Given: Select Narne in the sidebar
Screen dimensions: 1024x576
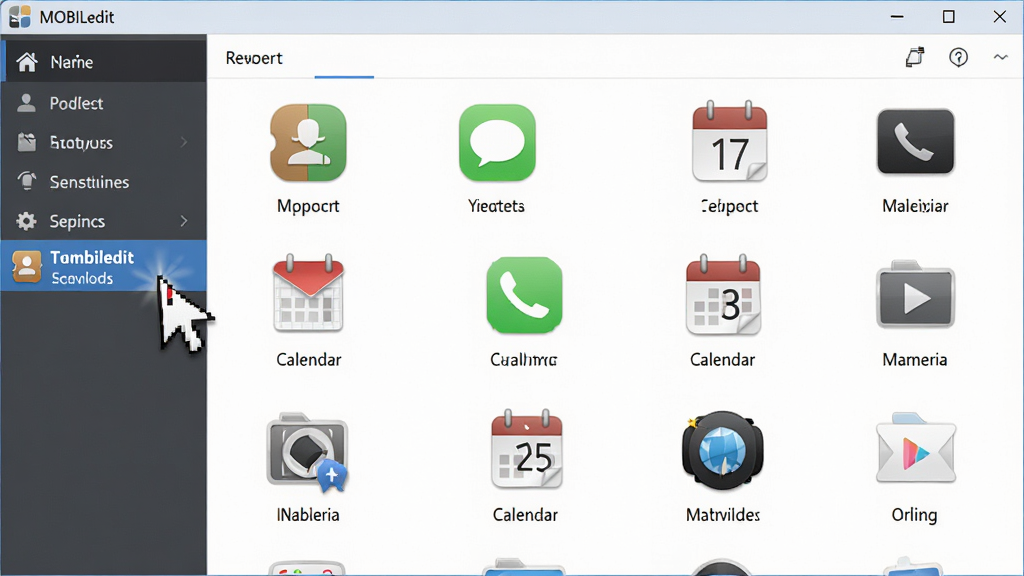Looking at the screenshot, I should coord(103,61).
